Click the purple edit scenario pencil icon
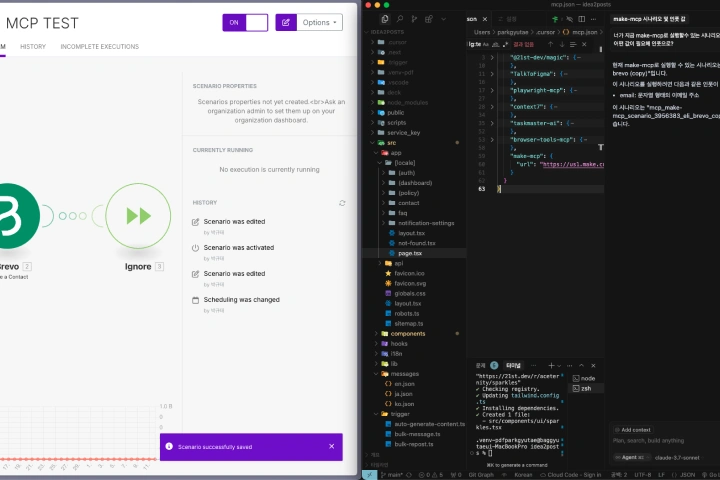The image size is (720, 480). pyautogui.click(x=286, y=23)
